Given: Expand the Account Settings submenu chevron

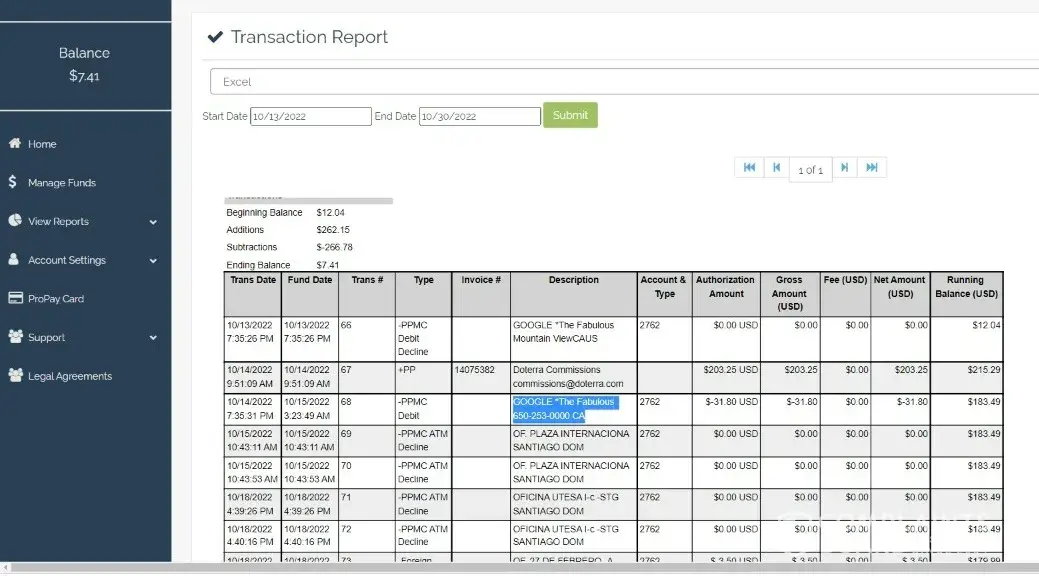Looking at the screenshot, I should tap(153, 261).
